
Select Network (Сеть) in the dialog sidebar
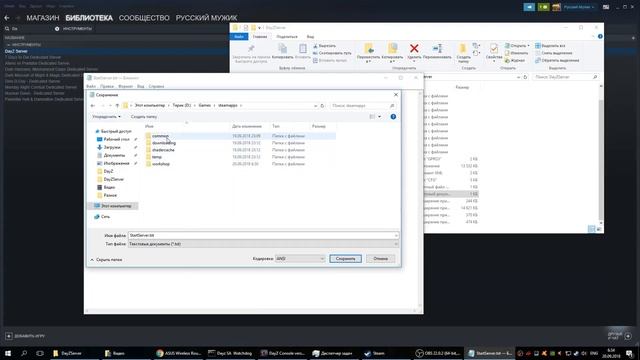tap(105, 217)
